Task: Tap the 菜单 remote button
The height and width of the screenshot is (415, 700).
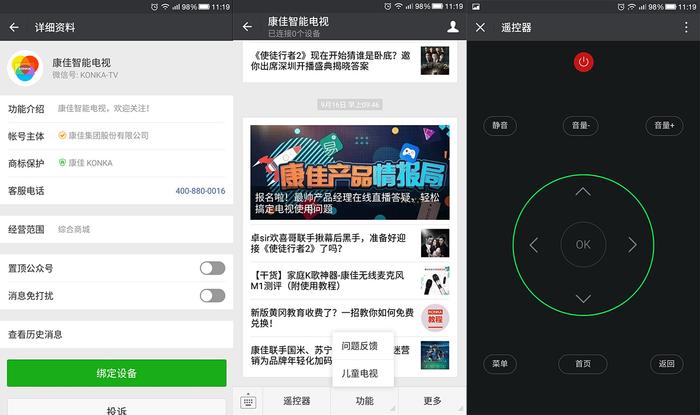Action: point(500,364)
